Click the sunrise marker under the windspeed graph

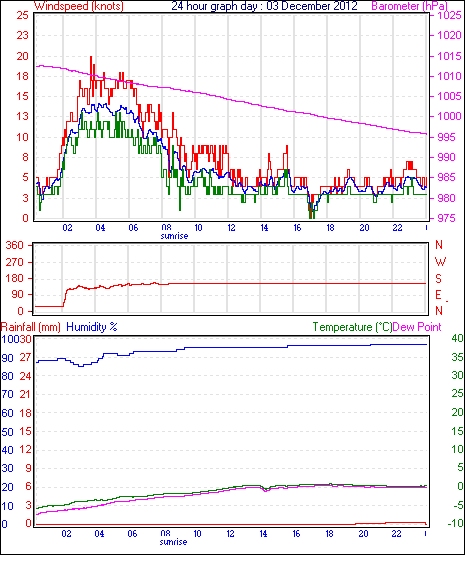coord(174,236)
